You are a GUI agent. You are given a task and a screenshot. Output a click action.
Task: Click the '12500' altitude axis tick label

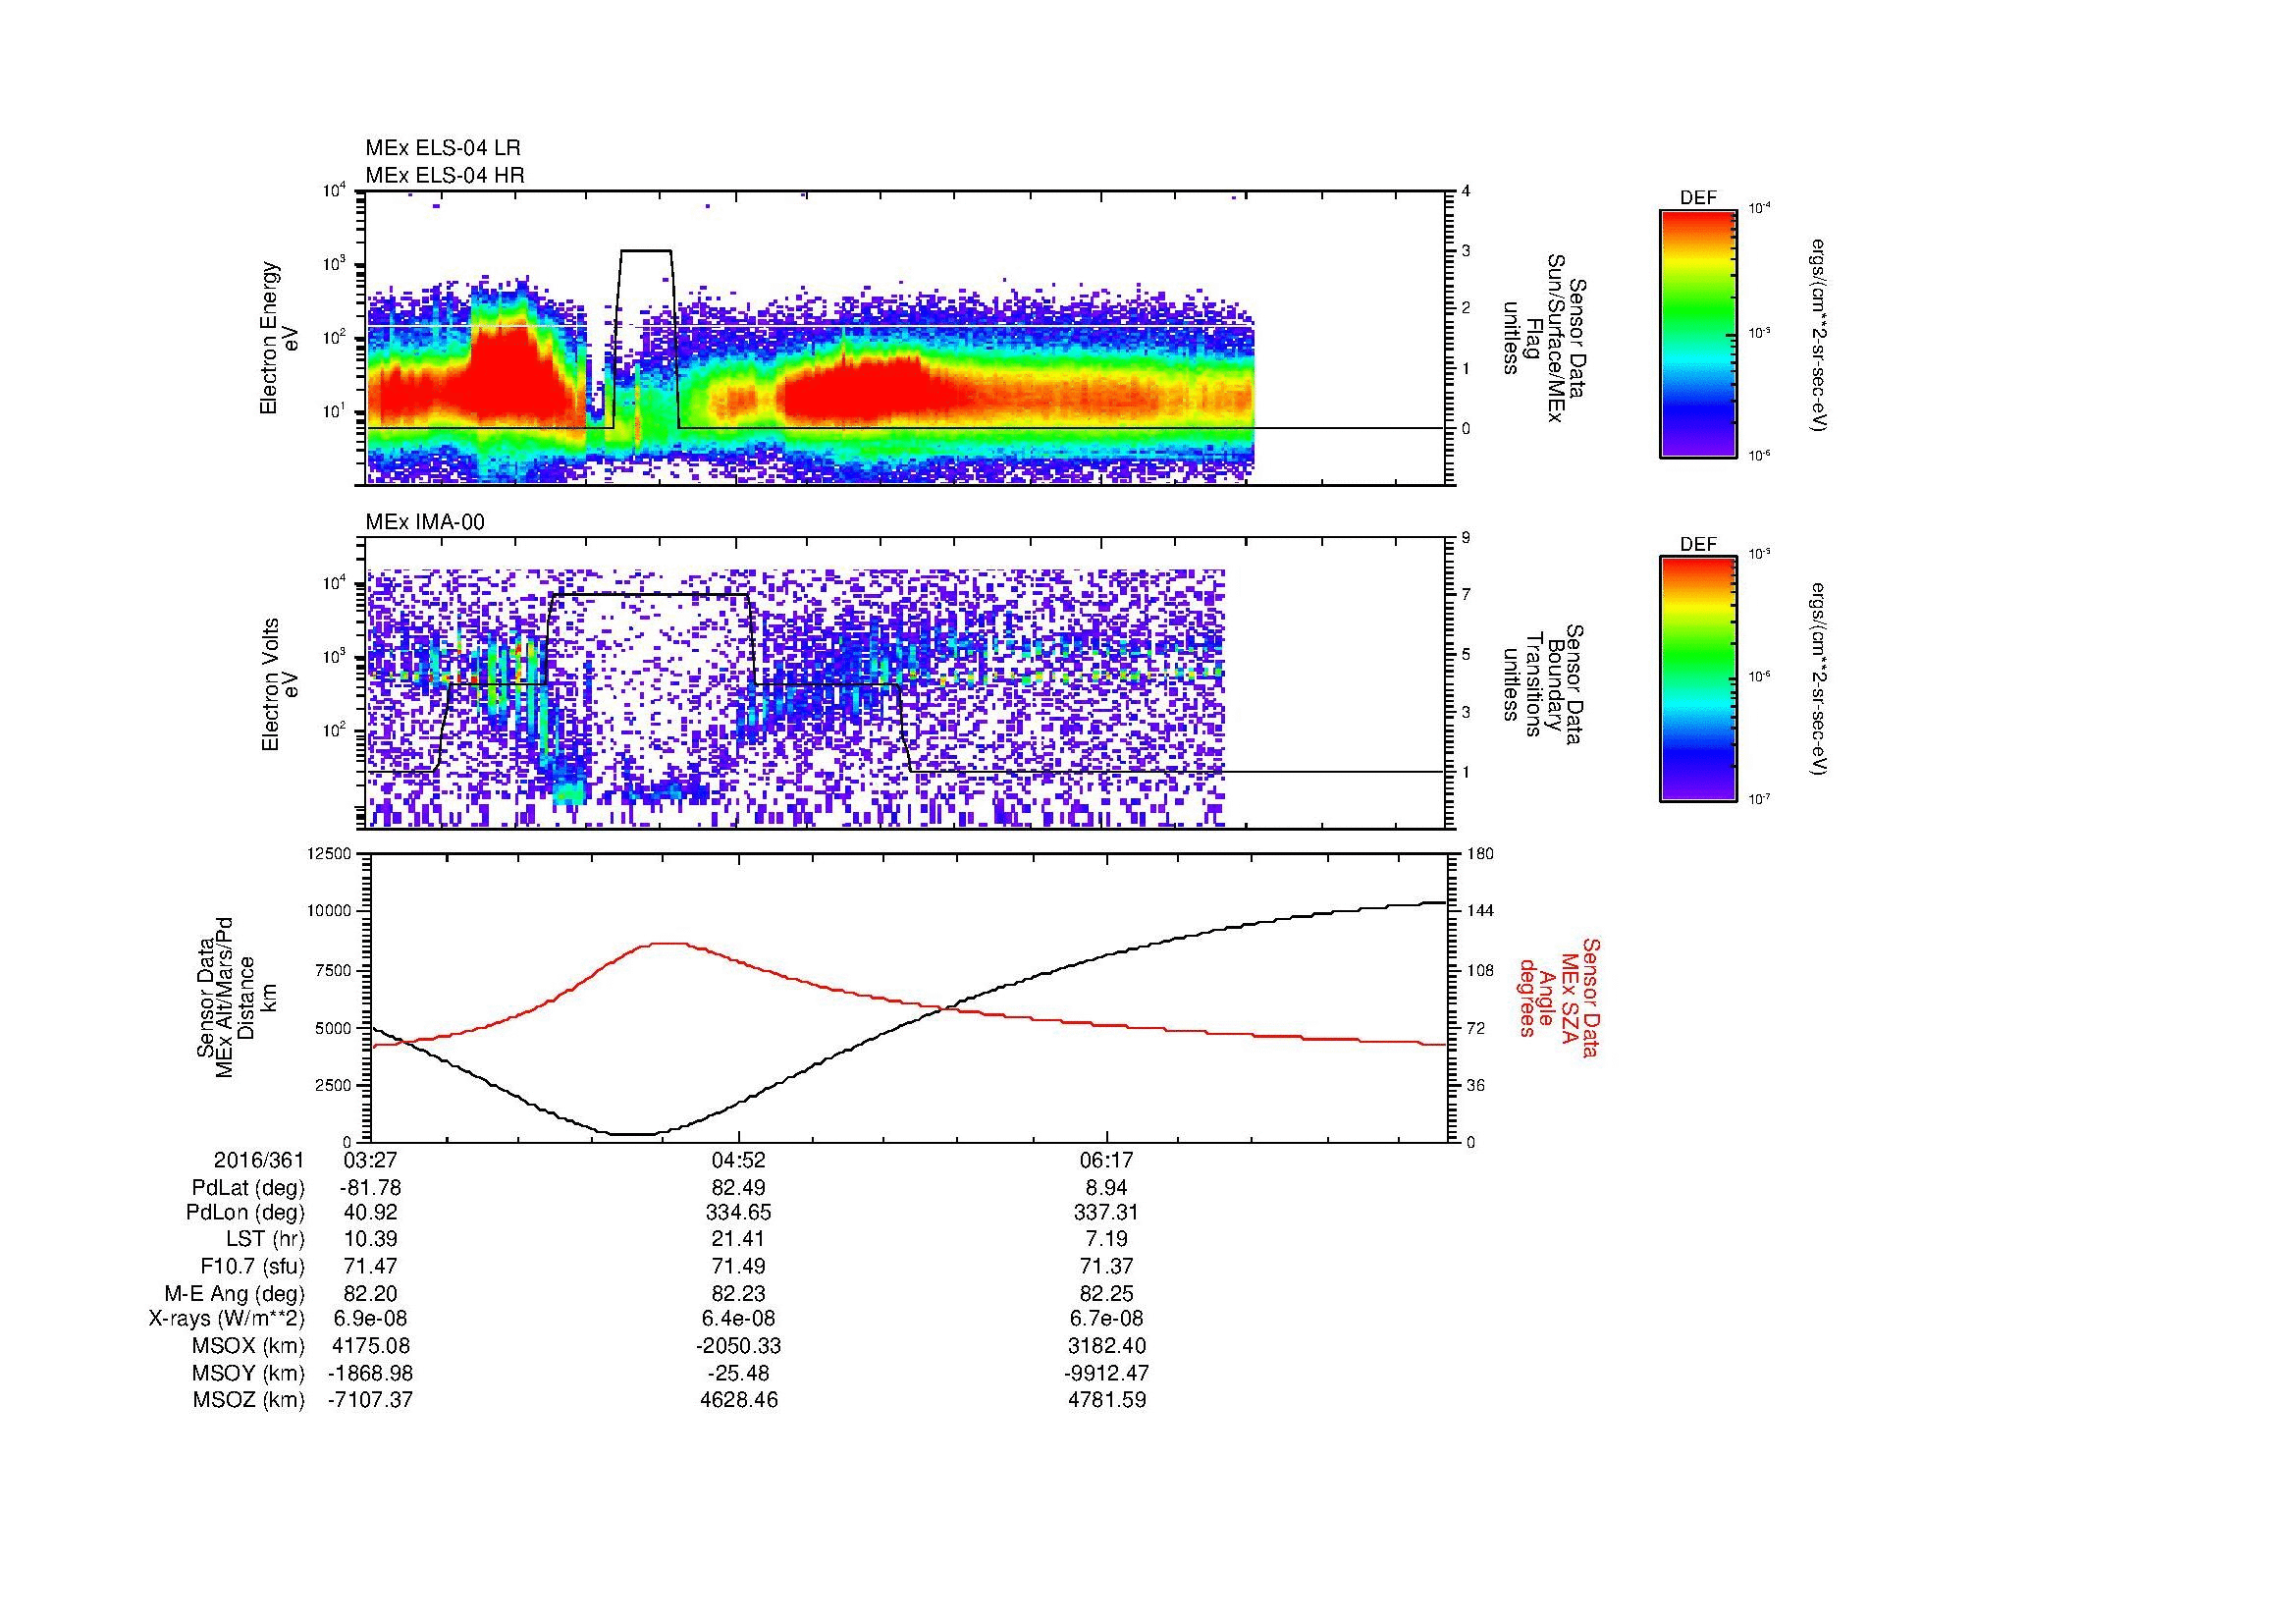pyautogui.click(x=331, y=854)
